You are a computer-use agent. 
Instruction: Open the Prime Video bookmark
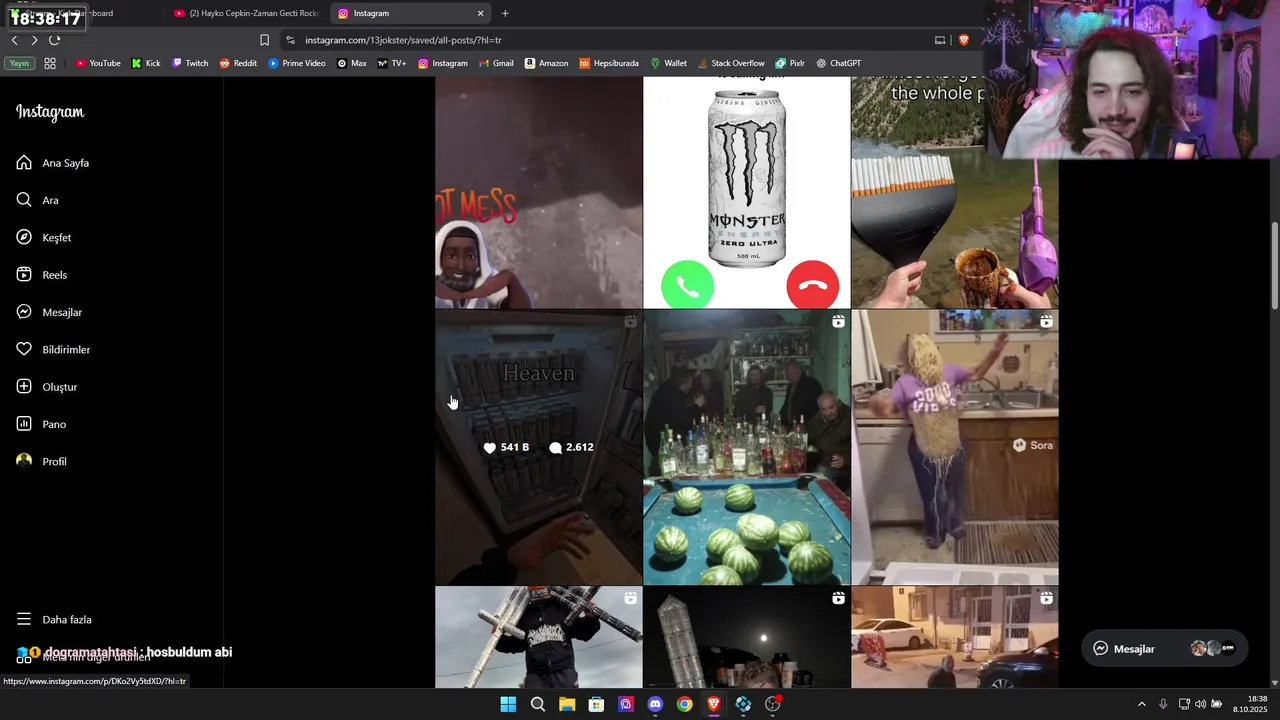tap(297, 63)
